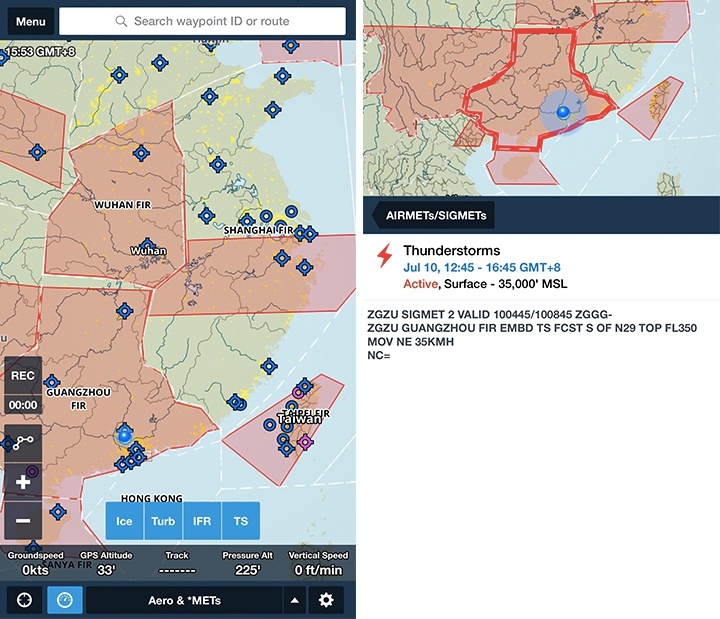
Task: Tap the Pressure Alt 225' readout
Action: [x=248, y=563]
